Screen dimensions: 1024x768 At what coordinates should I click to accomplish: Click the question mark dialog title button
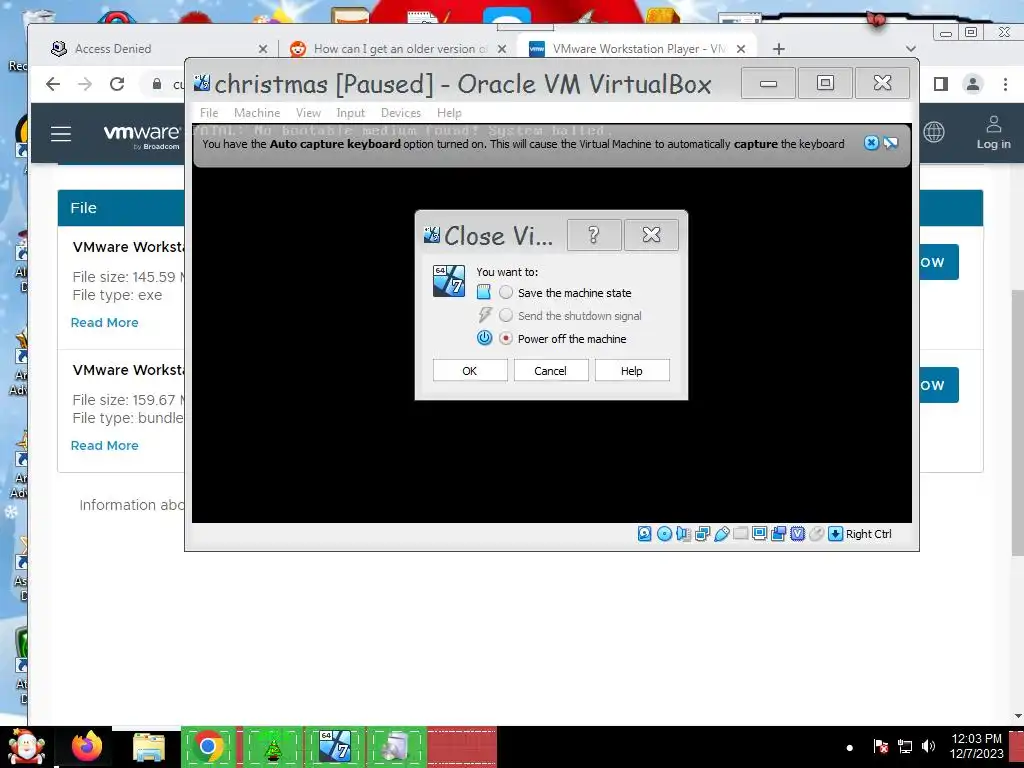[x=594, y=234]
